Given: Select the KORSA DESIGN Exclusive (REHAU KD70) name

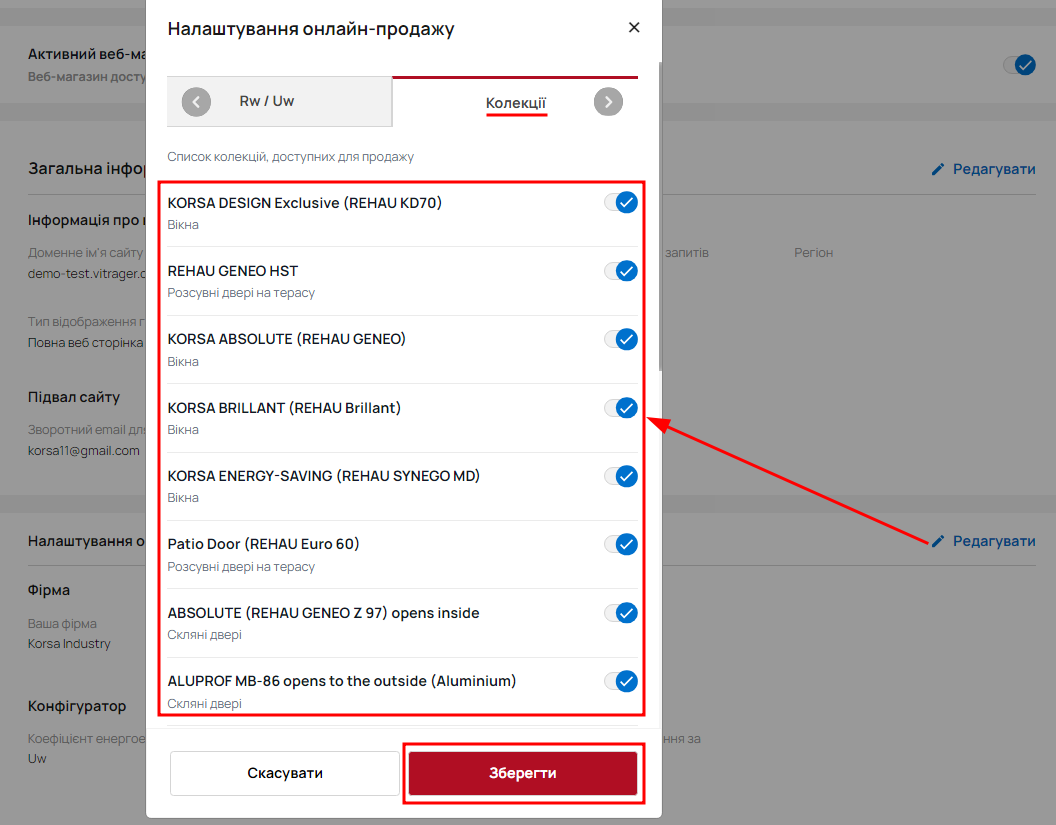Looking at the screenshot, I should (x=304, y=203).
